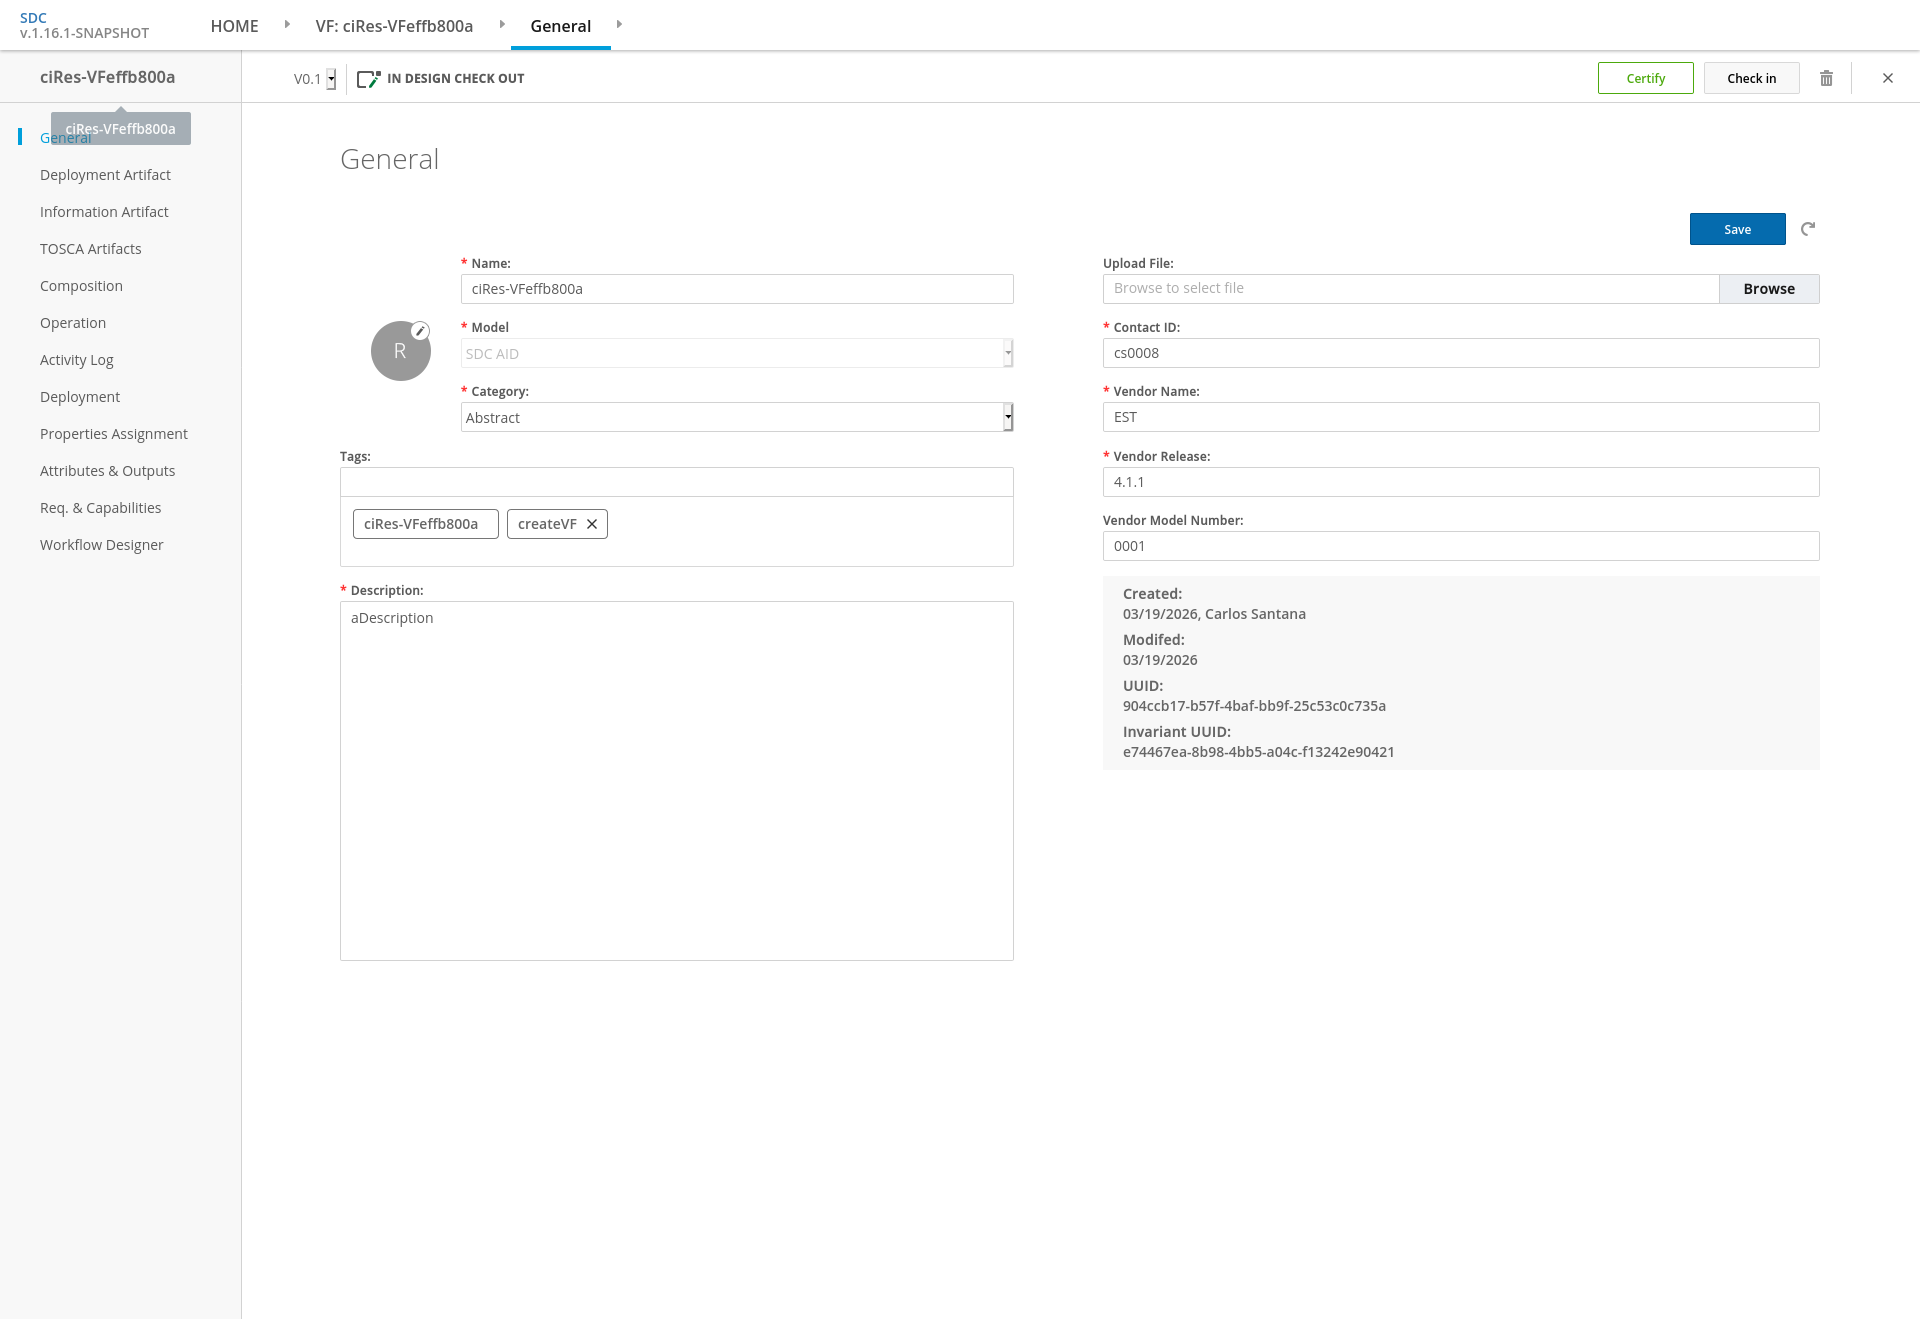Click the breadcrumb arrow after General tab
Viewport: 1920px width, 1319px height.
tap(619, 25)
